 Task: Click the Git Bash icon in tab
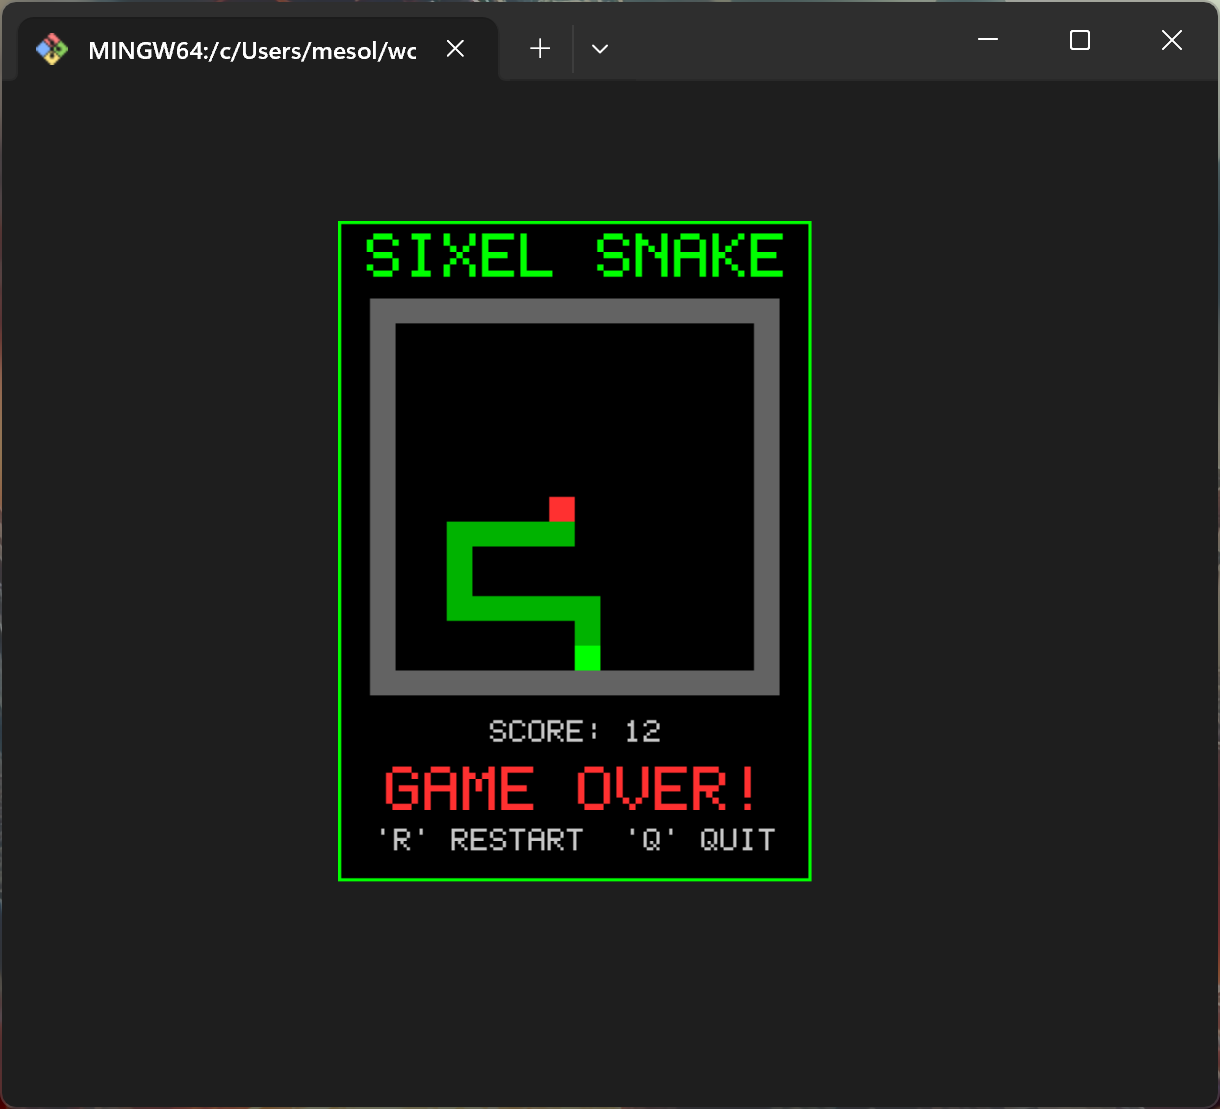pos(52,49)
